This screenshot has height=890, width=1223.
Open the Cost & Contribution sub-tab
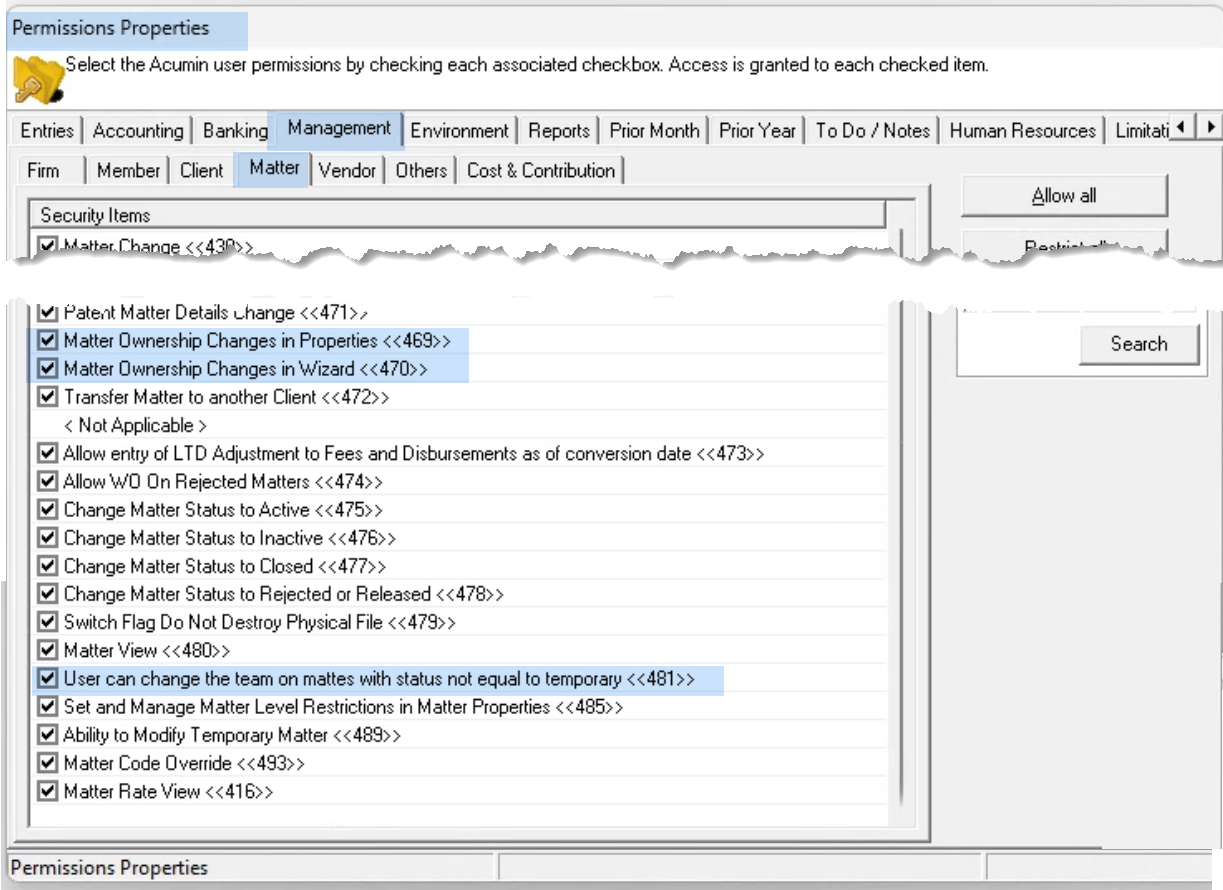(x=541, y=170)
